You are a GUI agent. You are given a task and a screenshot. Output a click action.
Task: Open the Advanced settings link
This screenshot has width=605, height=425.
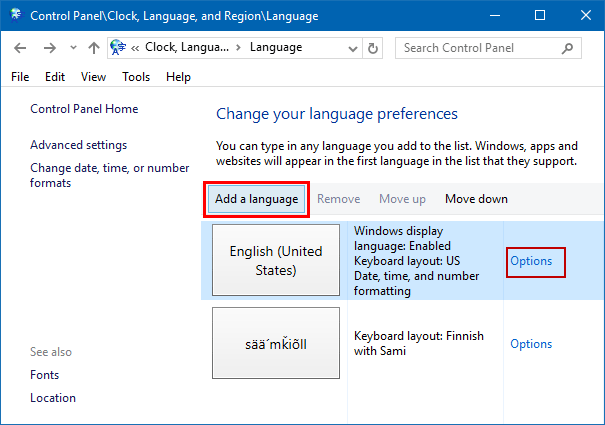point(78,145)
